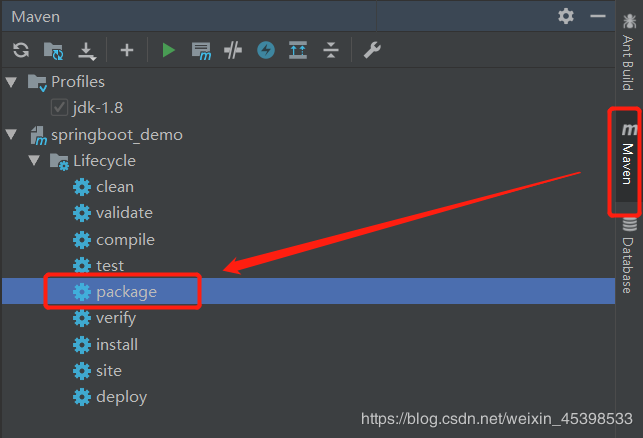The height and width of the screenshot is (438, 643).
Task: Select the verify lifecycle goal
Action: 105,318
